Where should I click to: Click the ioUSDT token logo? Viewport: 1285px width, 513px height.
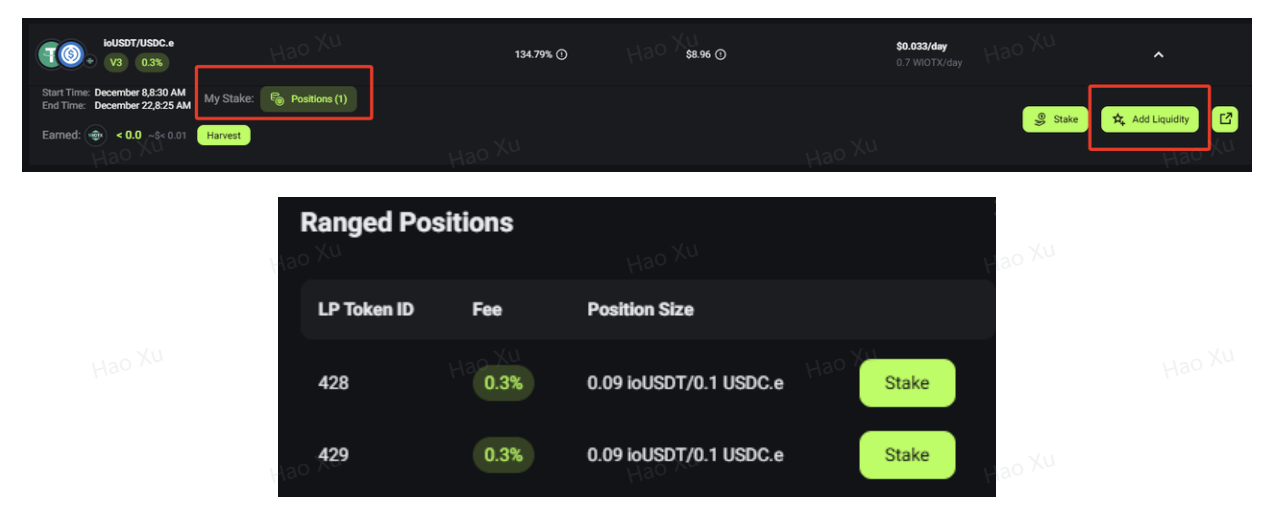(x=50, y=54)
